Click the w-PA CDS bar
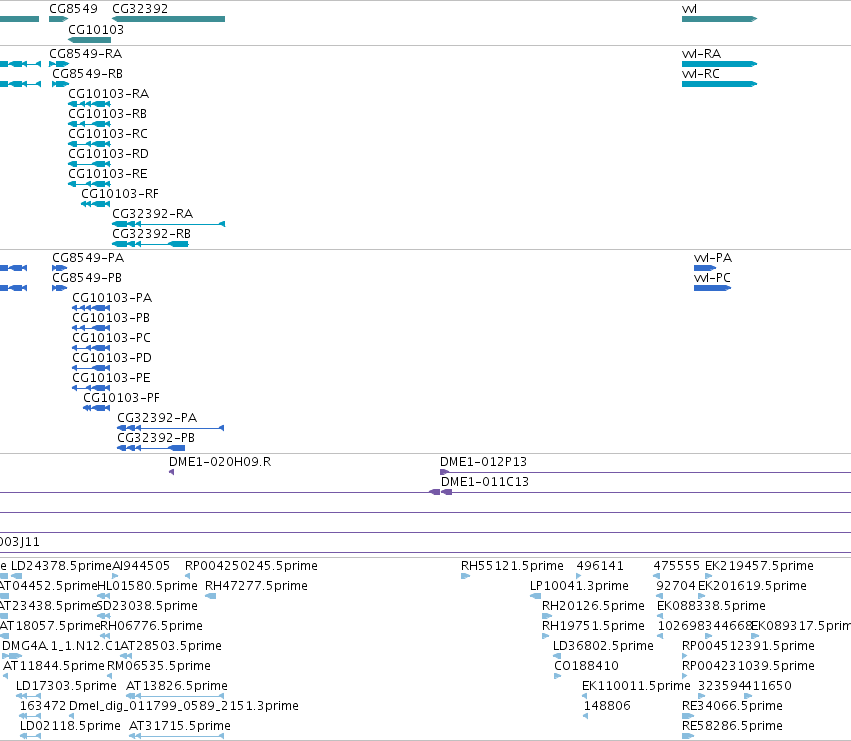This screenshot has width=851, height=741. click(705, 268)
